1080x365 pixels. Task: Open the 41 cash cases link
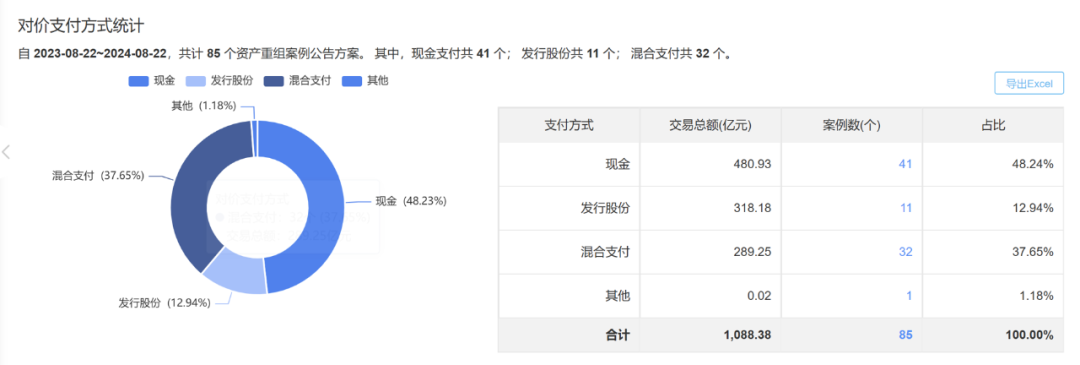905,165
